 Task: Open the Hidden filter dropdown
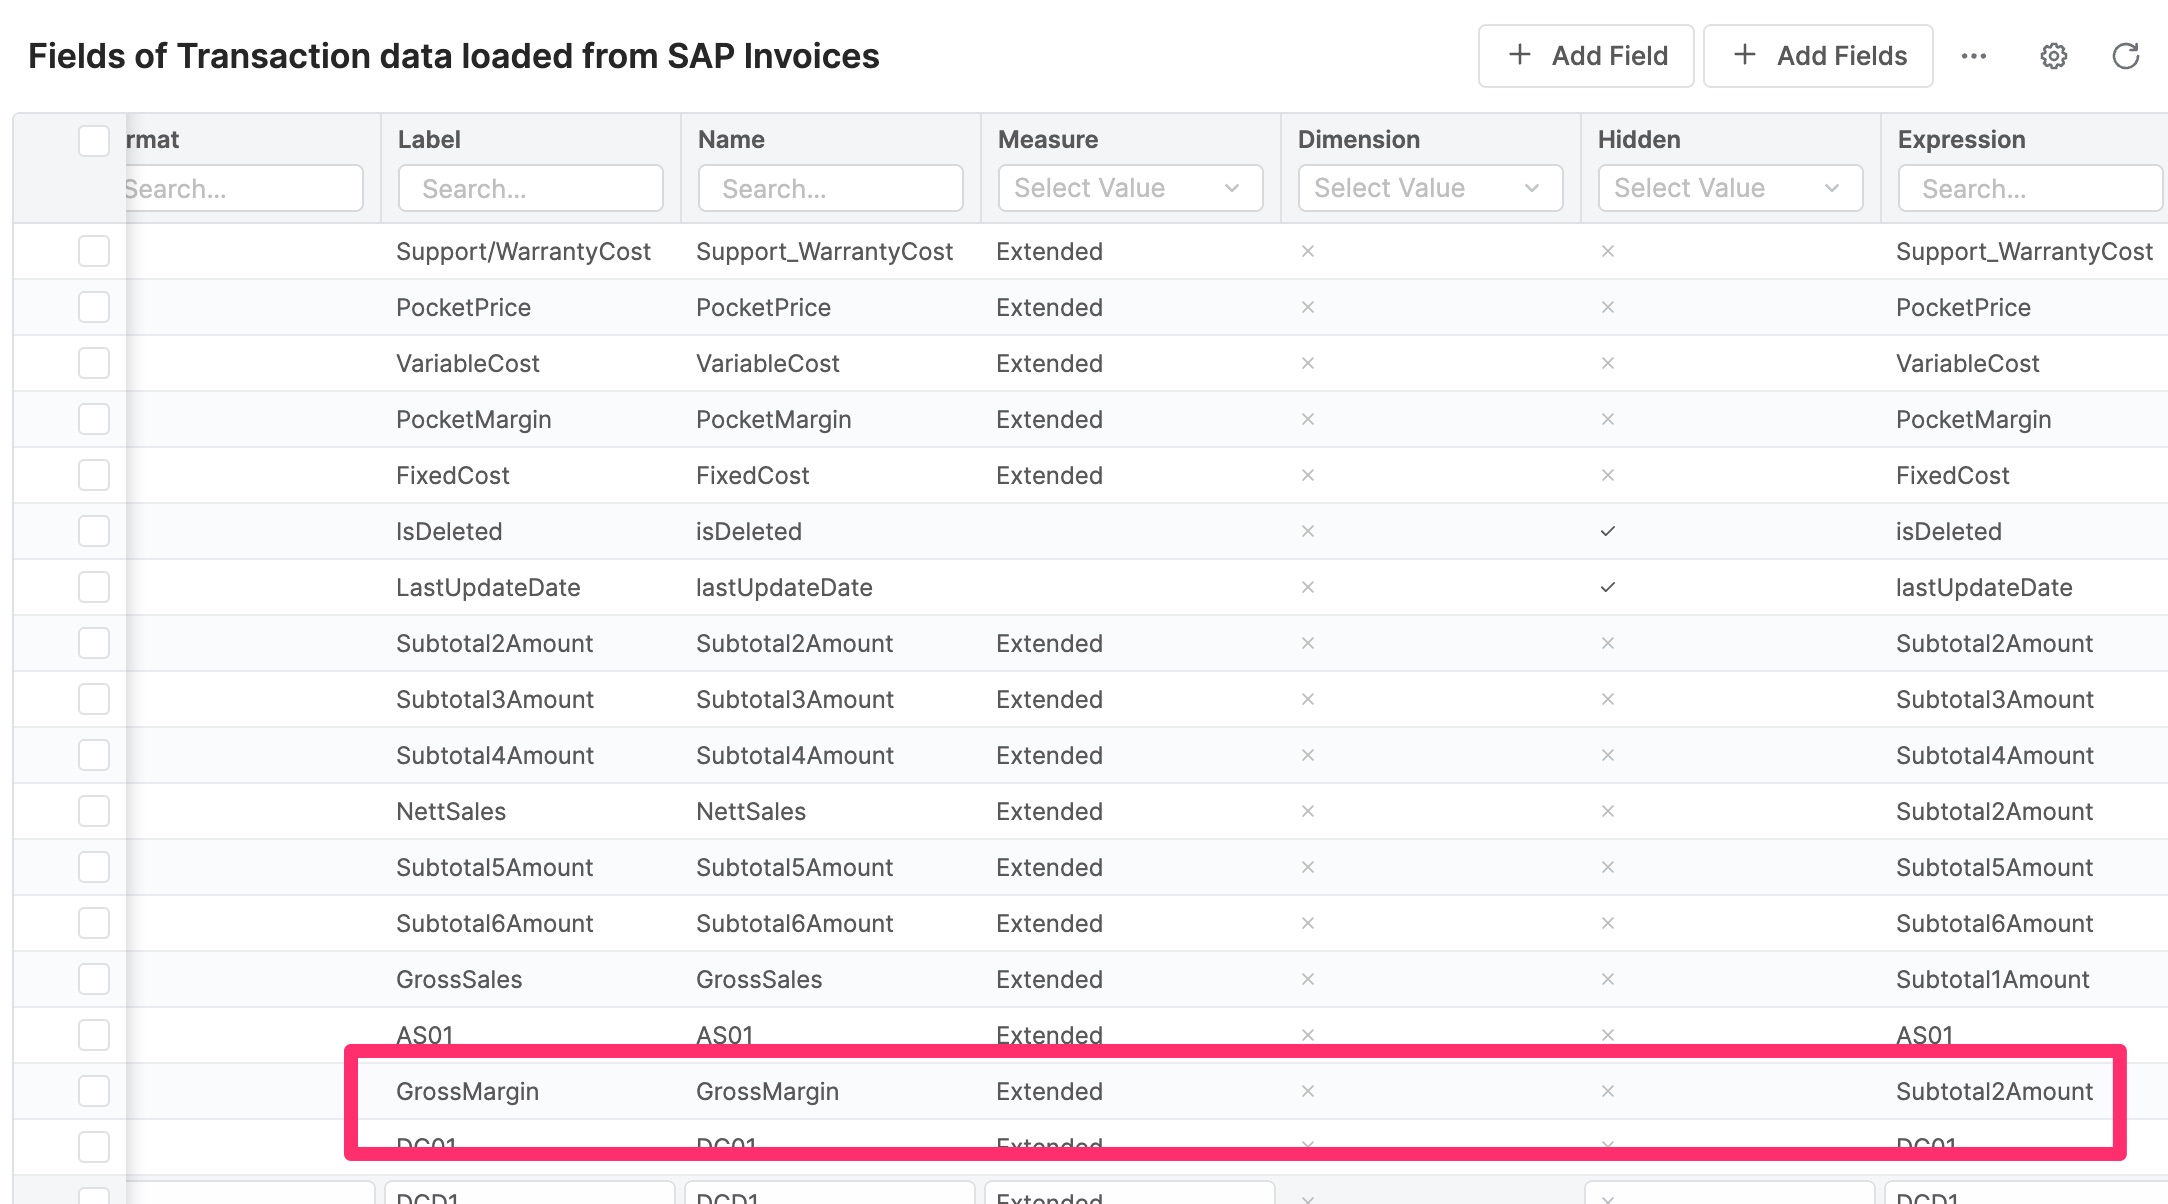tap(1730, 188)
